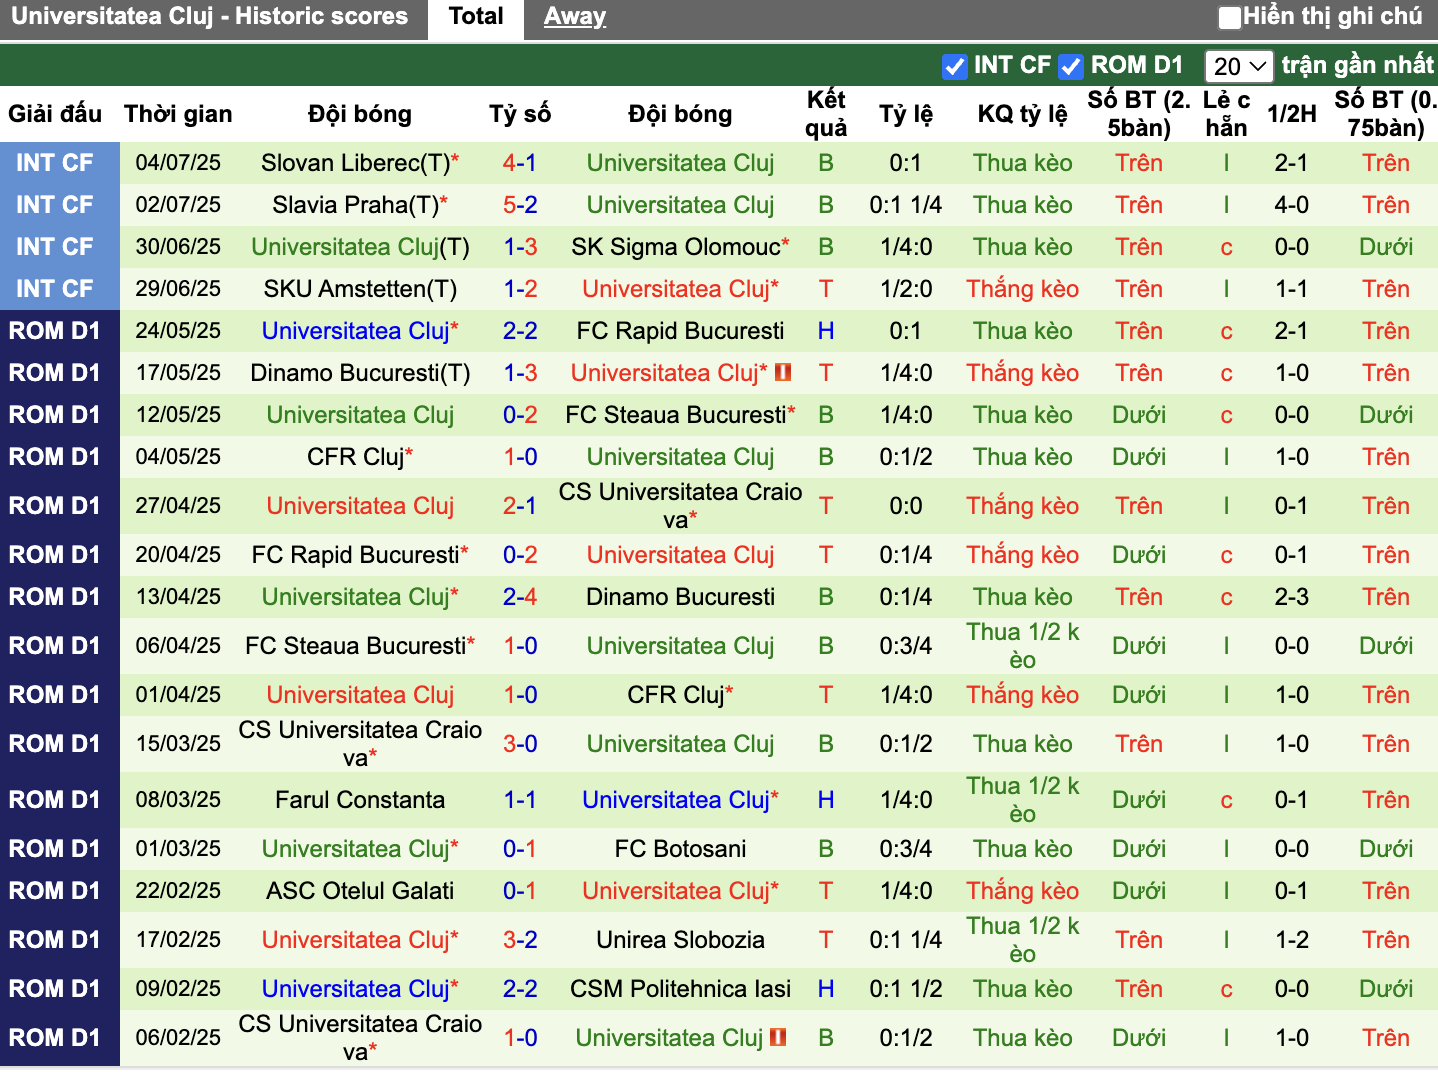Screen dimensions: 1438x1072
Task: Click the 0:1 1/4 odds on 02/07/25
Action: click(x=906, y=205)
